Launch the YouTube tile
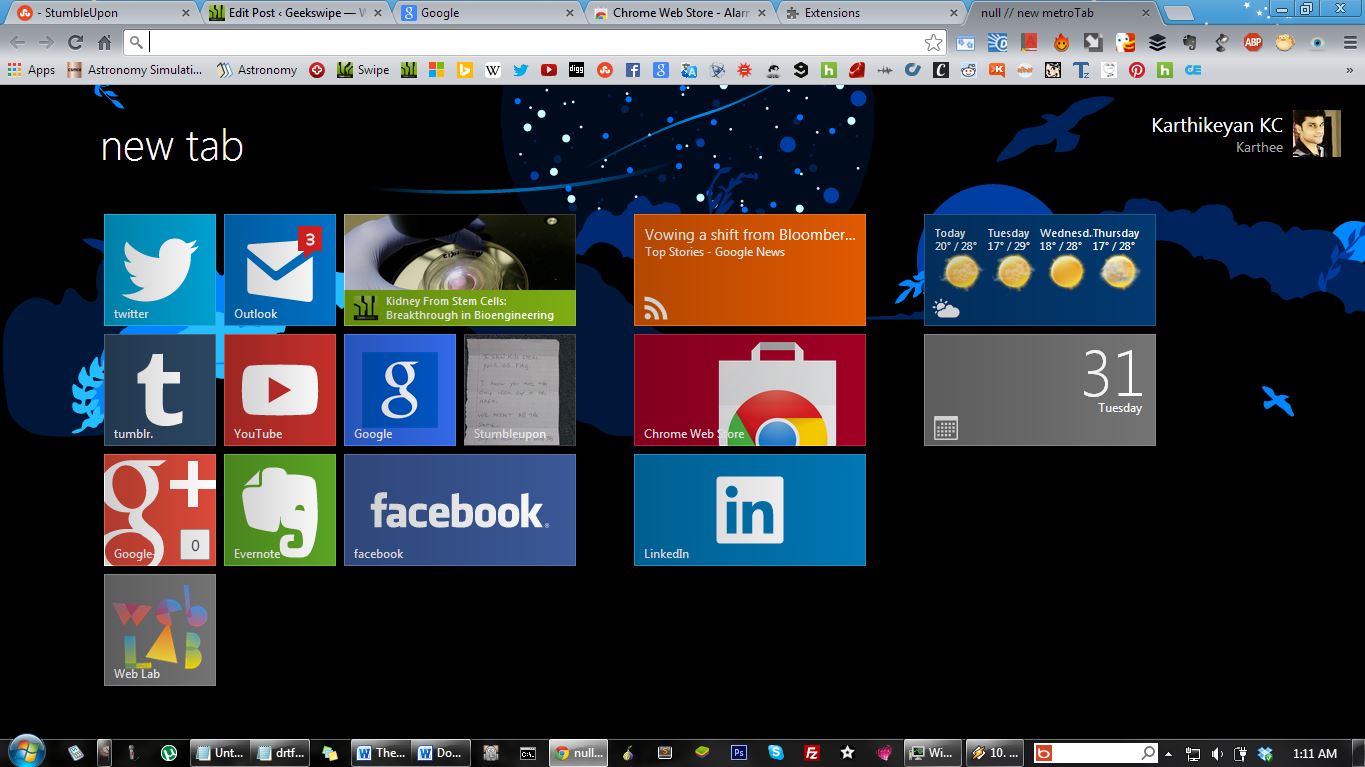The height and width of the screenshot is (767, 1365). point(280,390)
